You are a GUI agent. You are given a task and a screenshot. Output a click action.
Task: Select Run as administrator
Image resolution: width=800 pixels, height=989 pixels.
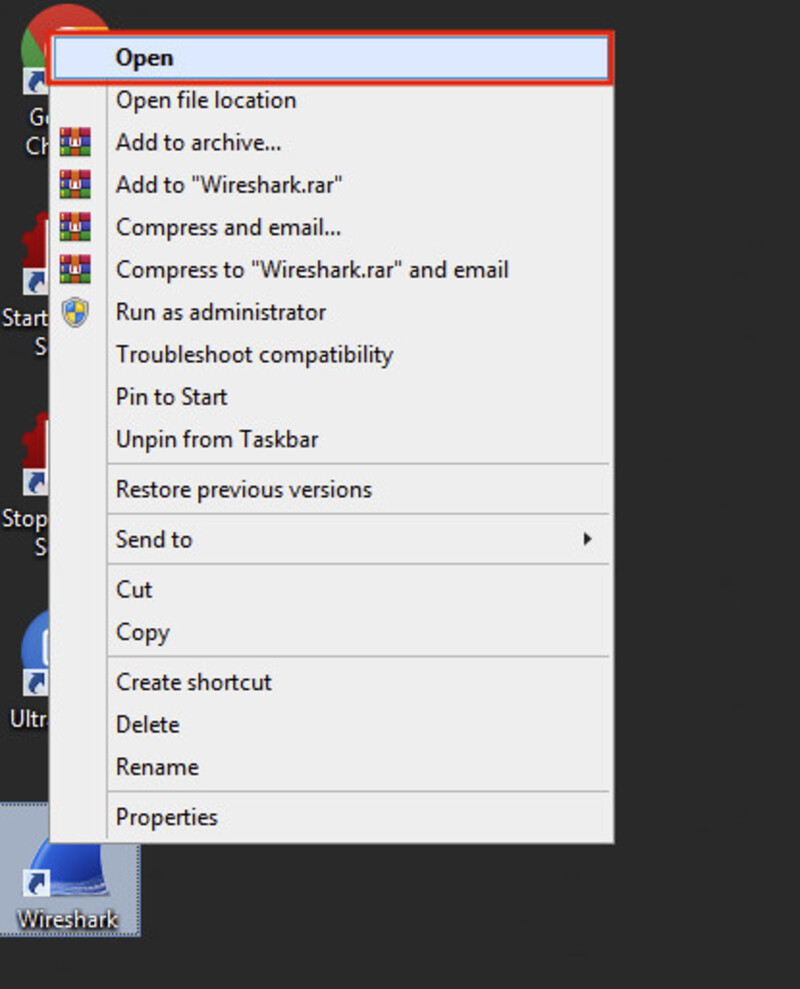[x=221, y=312]
